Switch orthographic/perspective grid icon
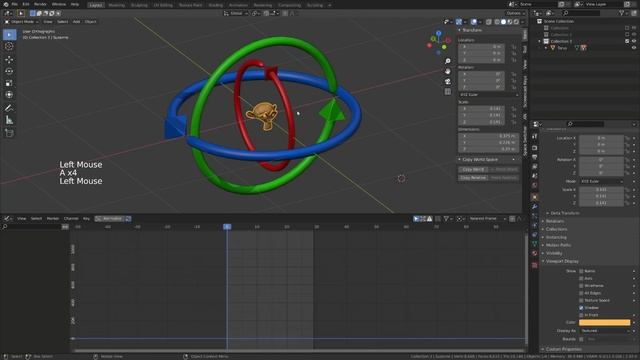The width and height of the screenshot is (640, 360). pyautogui.click(x=448, y=91)
